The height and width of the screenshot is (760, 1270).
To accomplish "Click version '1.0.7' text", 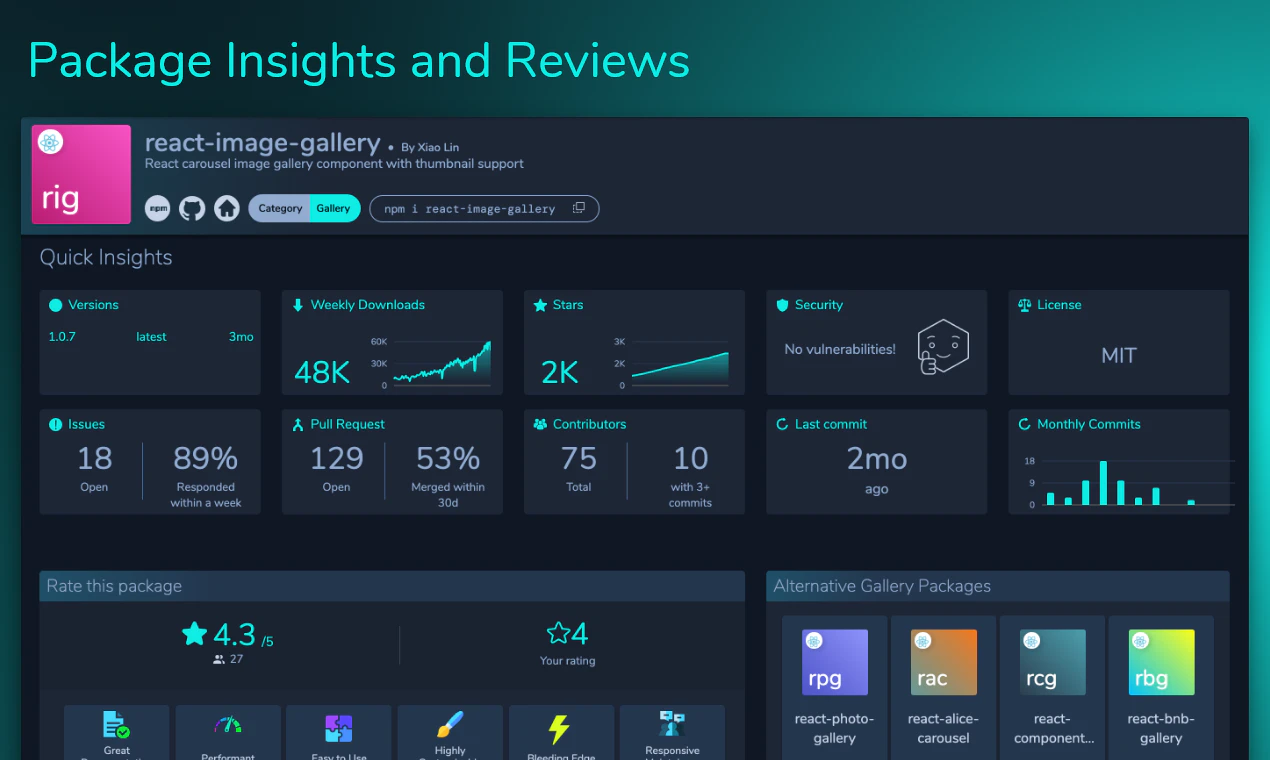I will click(x=62, y=337).
